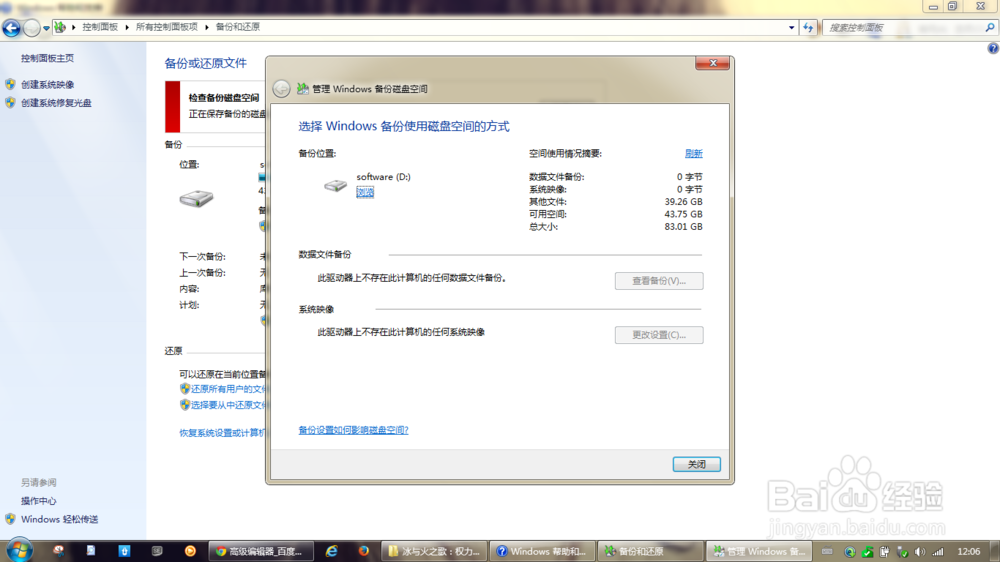Click the 创建系统修复光盘 link
Viewport: 1000px width, 562px height.
click(x=56, y=103)
